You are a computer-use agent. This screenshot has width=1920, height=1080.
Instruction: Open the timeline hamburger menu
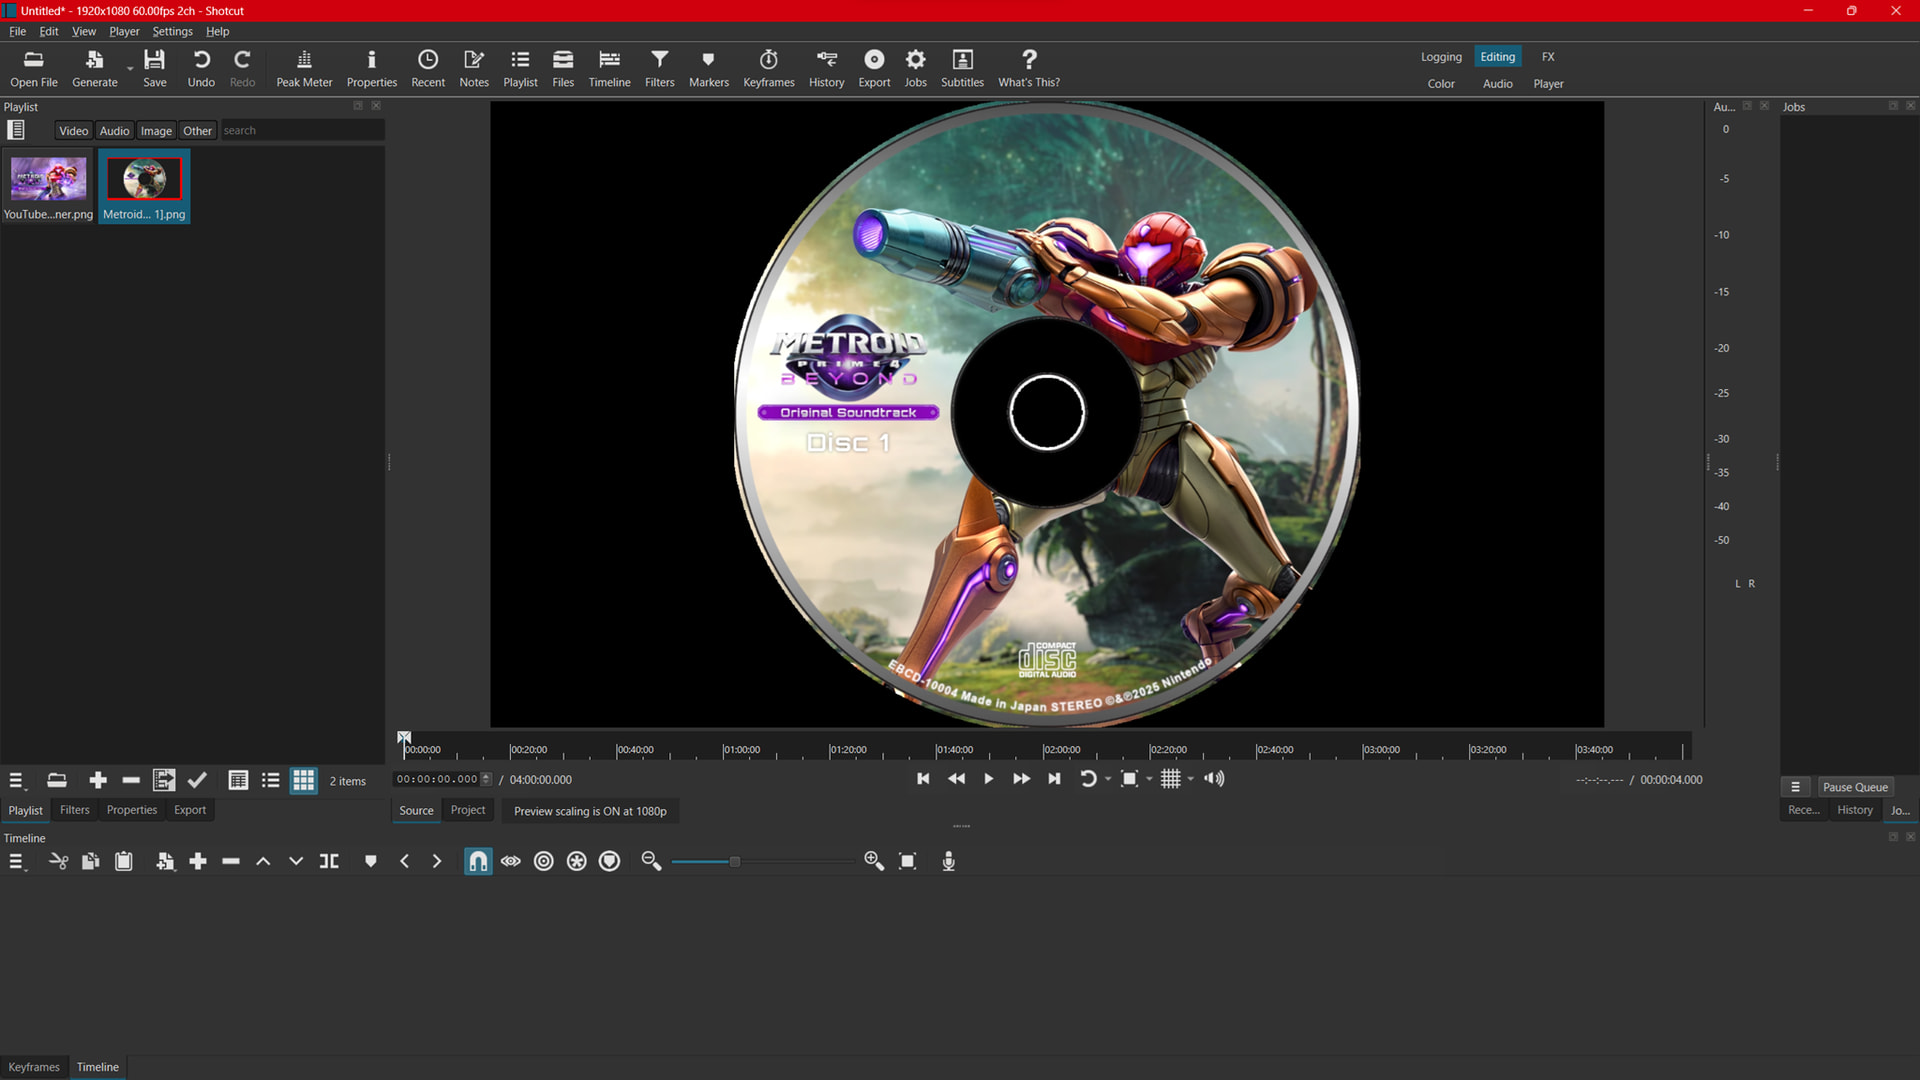(17, 861)
